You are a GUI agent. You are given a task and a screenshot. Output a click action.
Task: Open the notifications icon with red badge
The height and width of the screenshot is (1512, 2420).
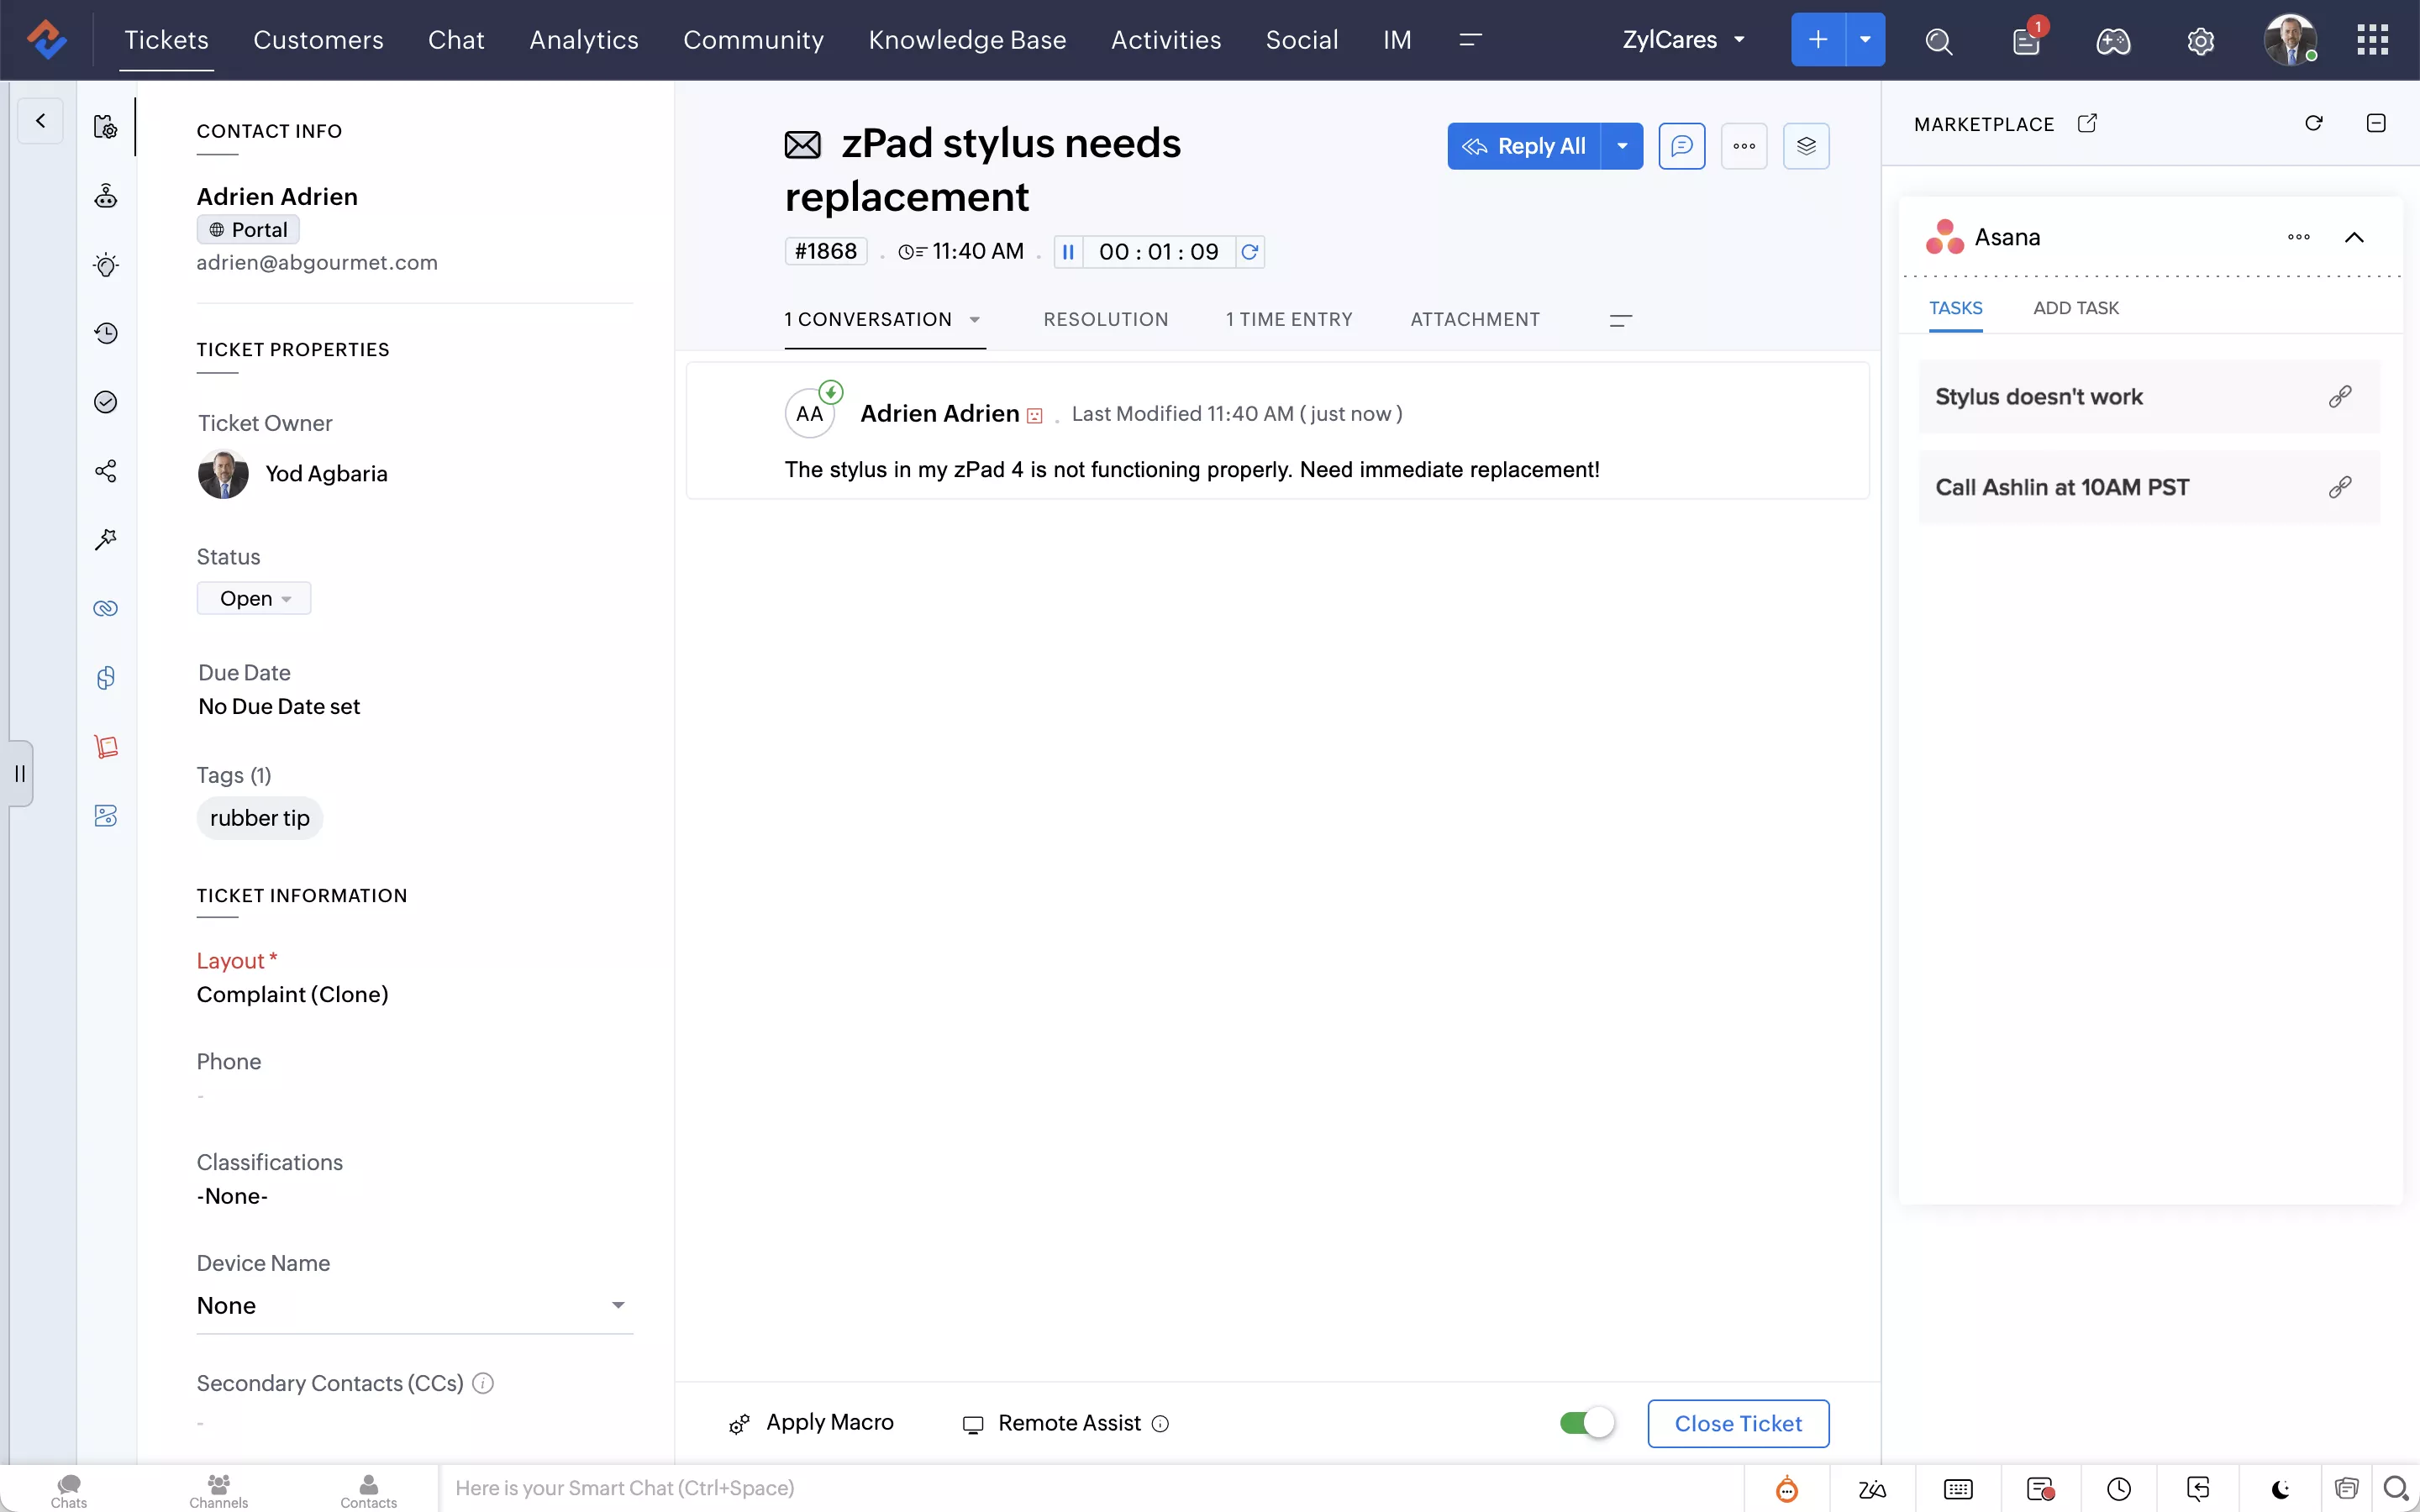coord(2026,41)
